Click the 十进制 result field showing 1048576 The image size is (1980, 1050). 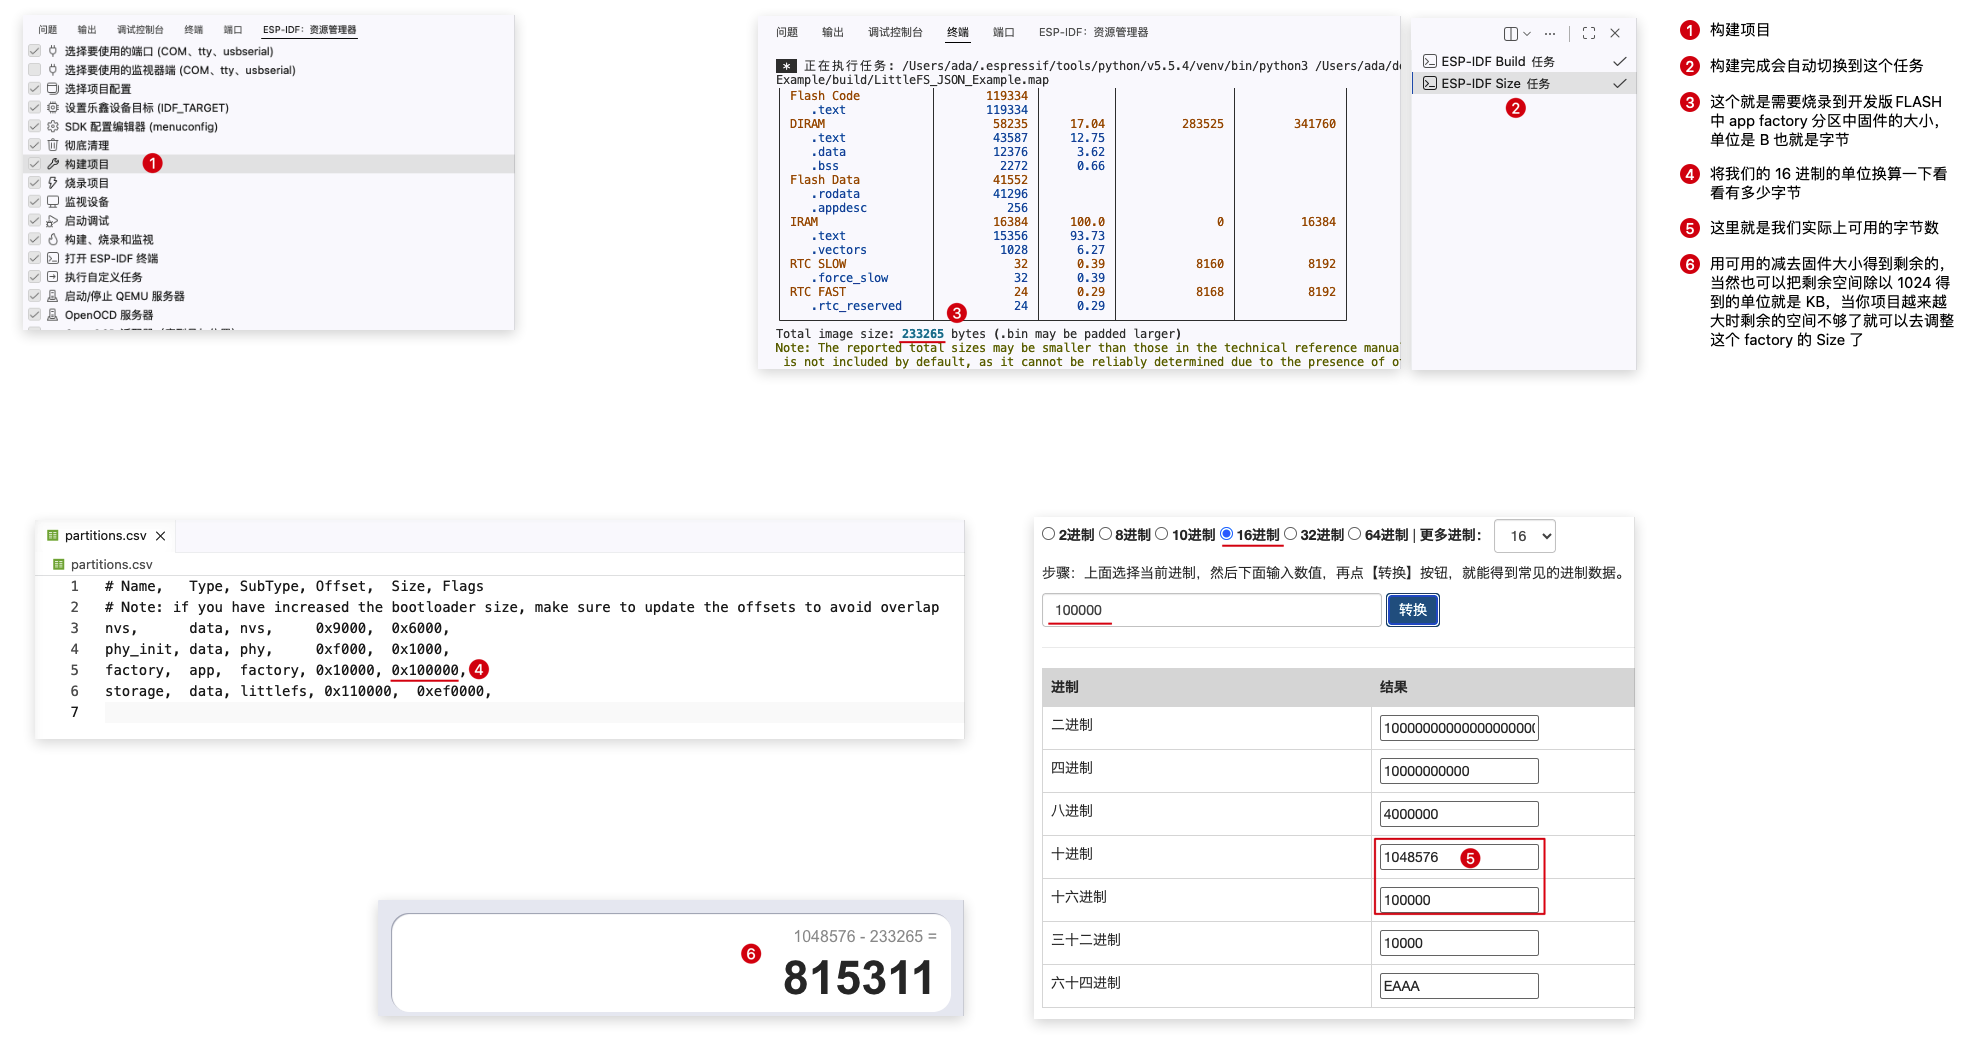pos(1459,857)
